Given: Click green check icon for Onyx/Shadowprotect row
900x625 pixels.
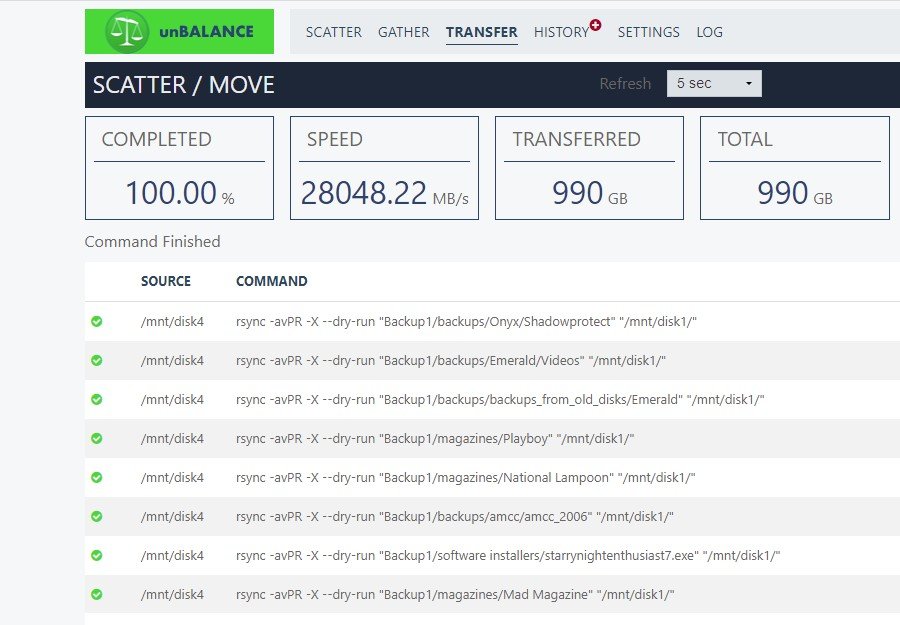Looking at the screenshot, I should [x=97, y=321].
